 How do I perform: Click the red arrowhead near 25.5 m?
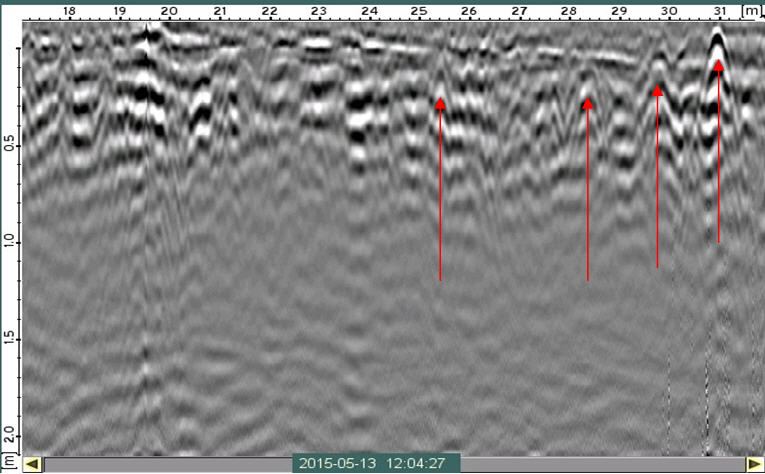[x=440, y=103]
